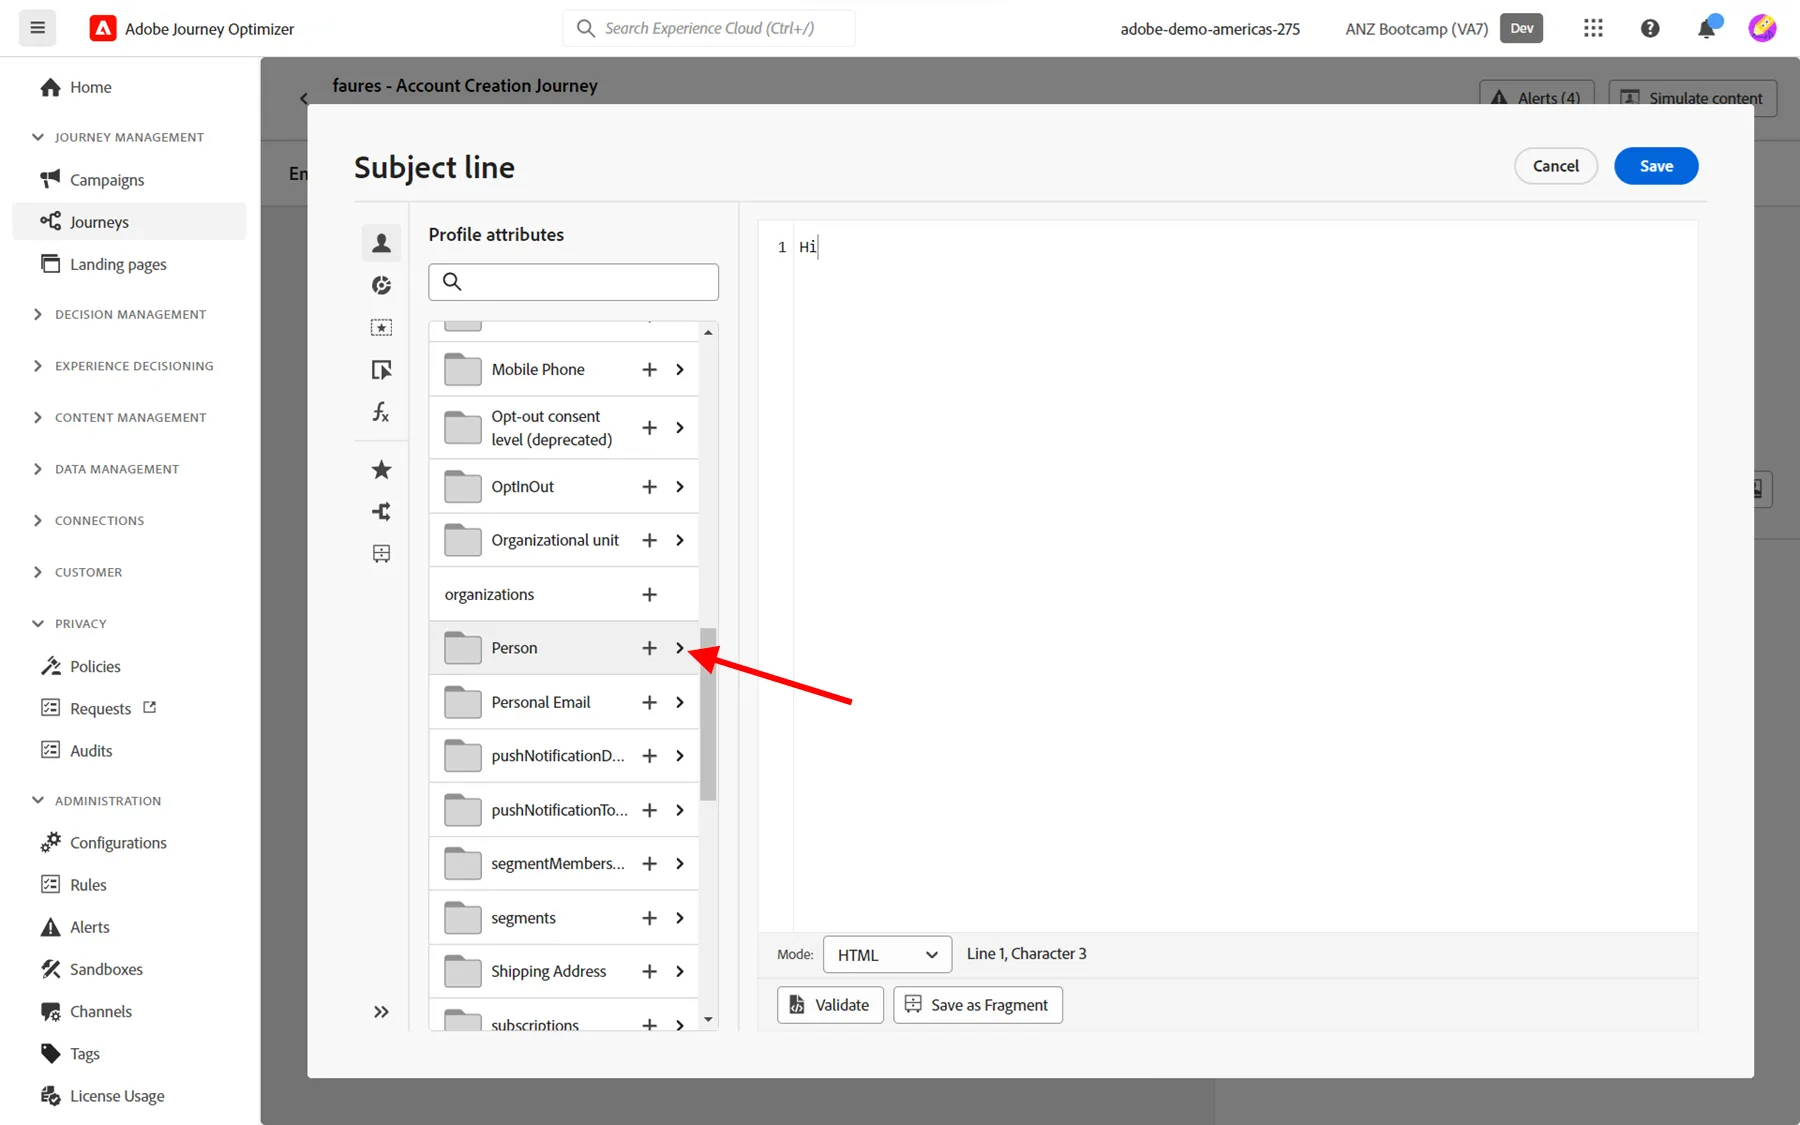The height and width of the screenshot is (1125, 1800).
Task: Open the Mode HTML dropdown
Action: [887, 955]
